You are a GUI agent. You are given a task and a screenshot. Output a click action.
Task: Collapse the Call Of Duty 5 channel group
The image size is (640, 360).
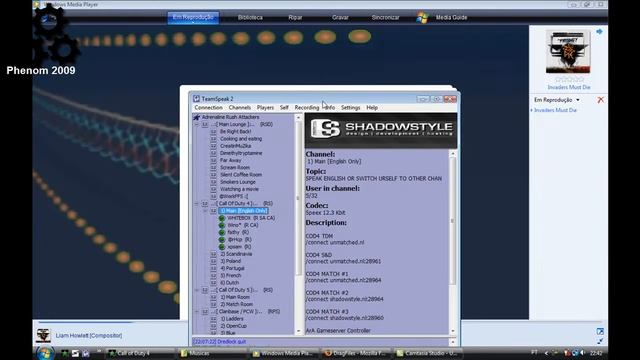coord(197,290)
